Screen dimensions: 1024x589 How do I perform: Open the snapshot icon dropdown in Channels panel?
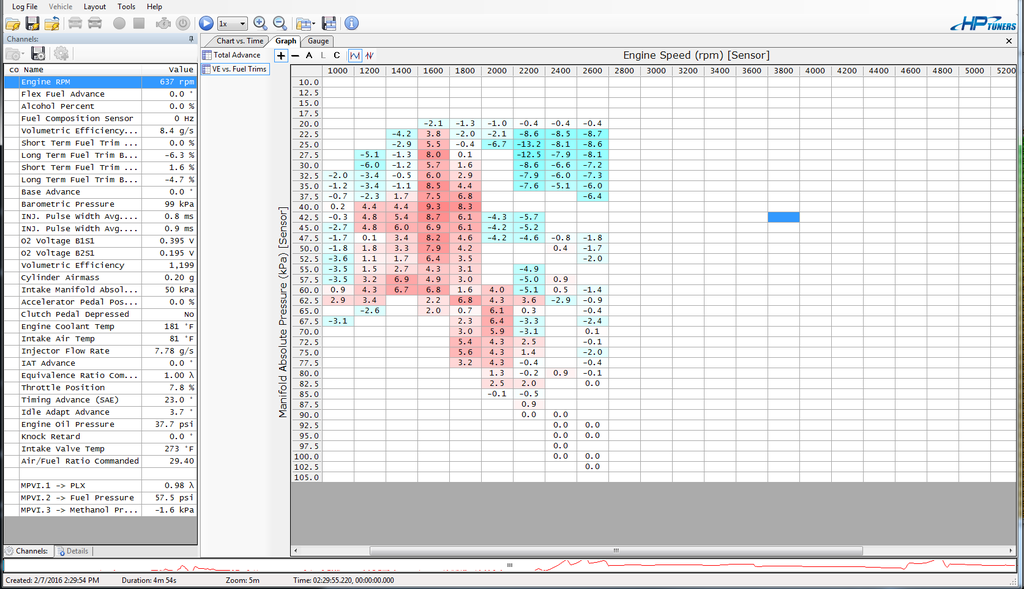pyautogui.click(x=23, y=53)
